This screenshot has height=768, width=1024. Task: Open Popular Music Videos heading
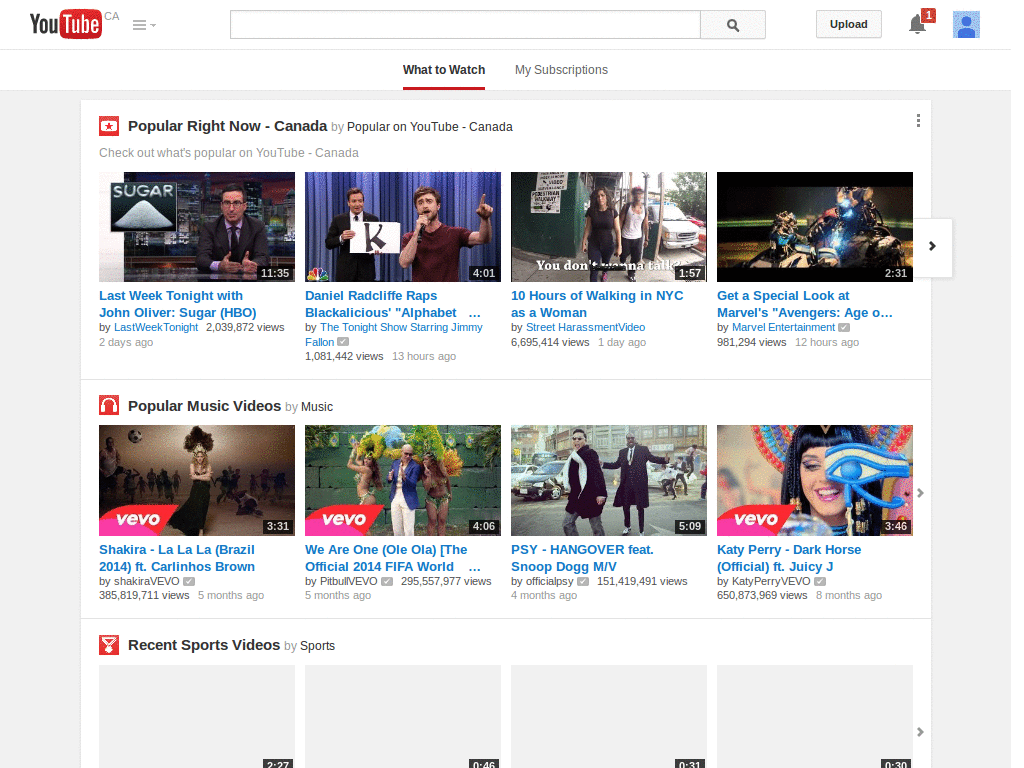(204, 406)
